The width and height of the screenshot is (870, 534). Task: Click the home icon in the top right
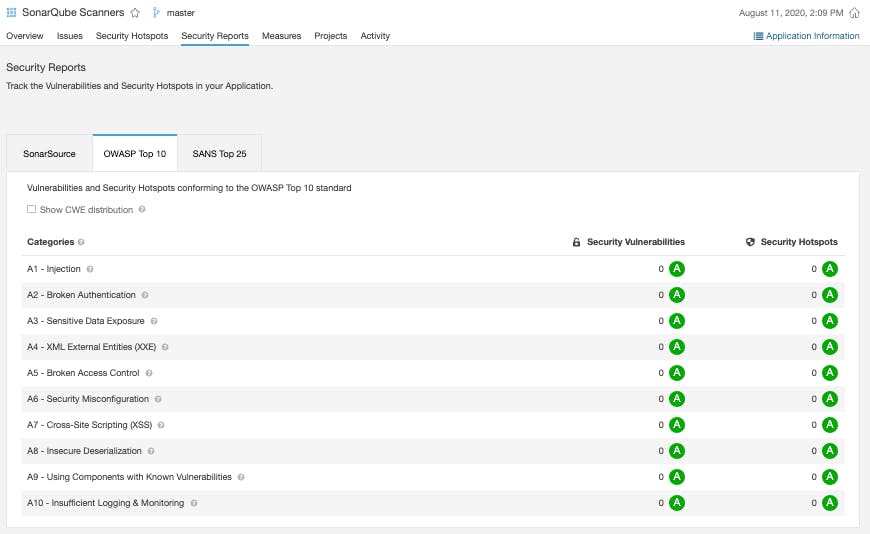point(854,13)
